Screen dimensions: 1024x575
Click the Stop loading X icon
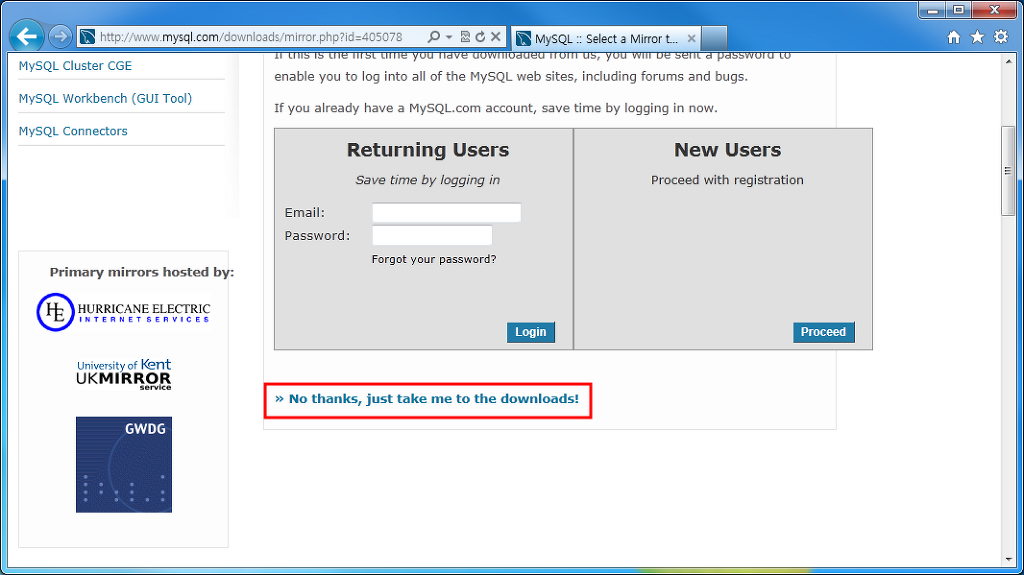(x=496, y=37)
